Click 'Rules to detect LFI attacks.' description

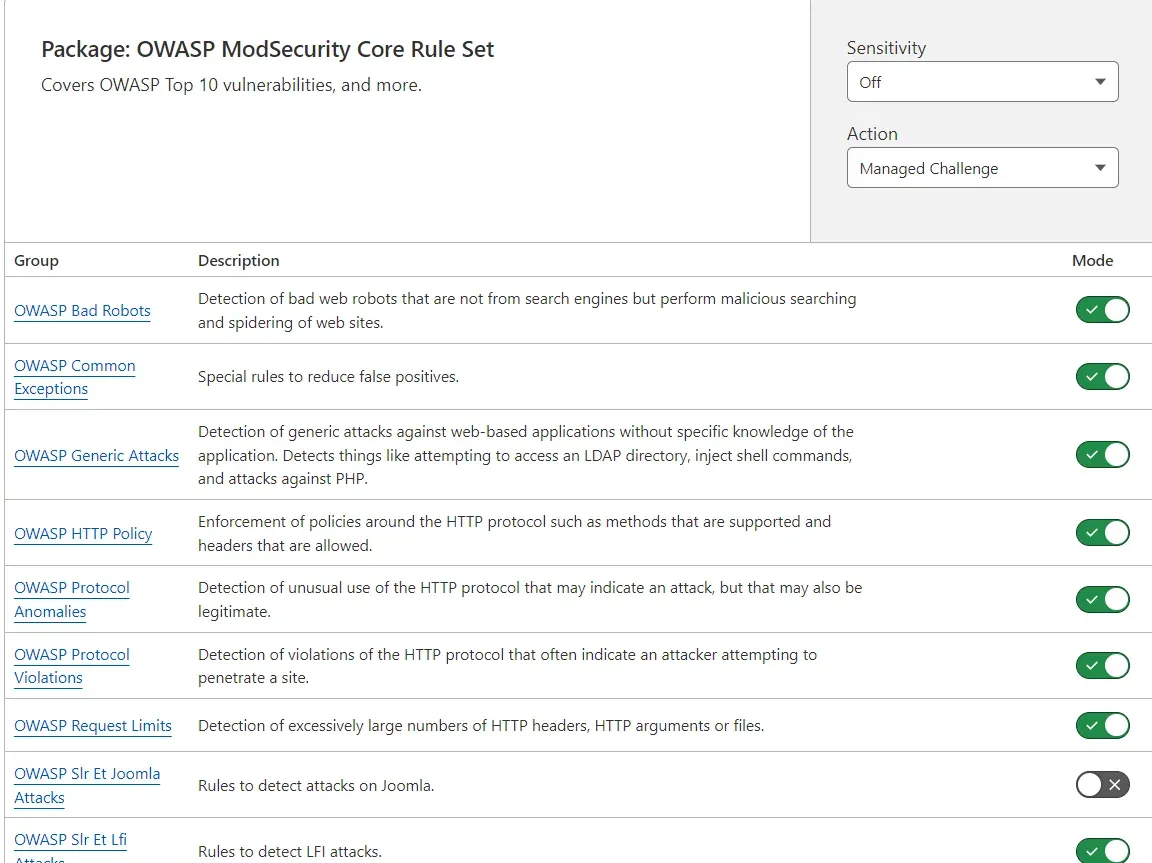[289, 852]
